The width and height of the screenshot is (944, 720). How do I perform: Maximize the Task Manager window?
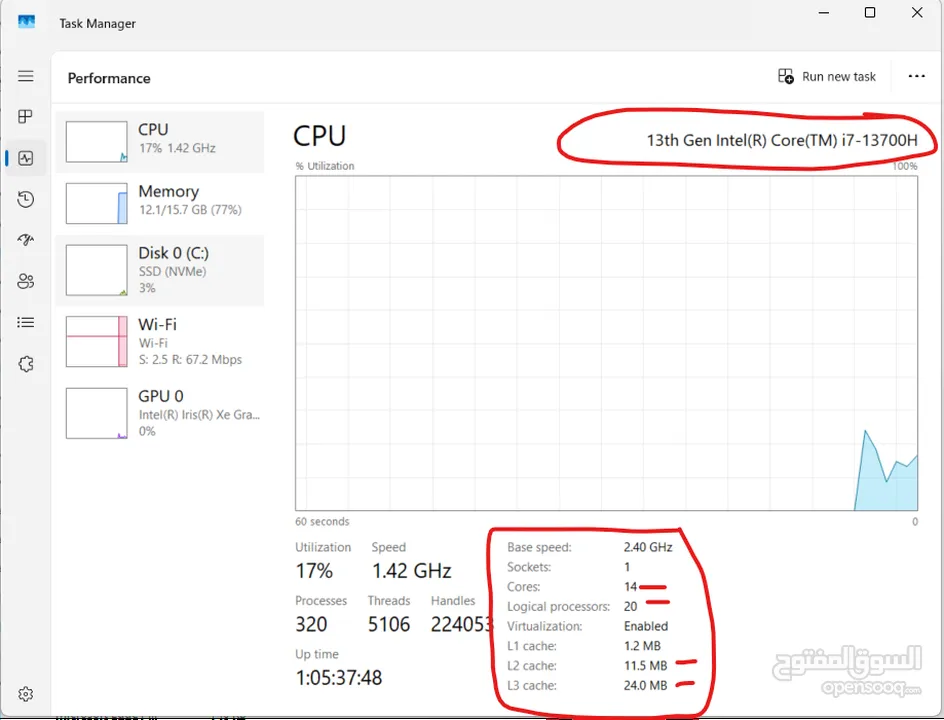tap(870, 13)
